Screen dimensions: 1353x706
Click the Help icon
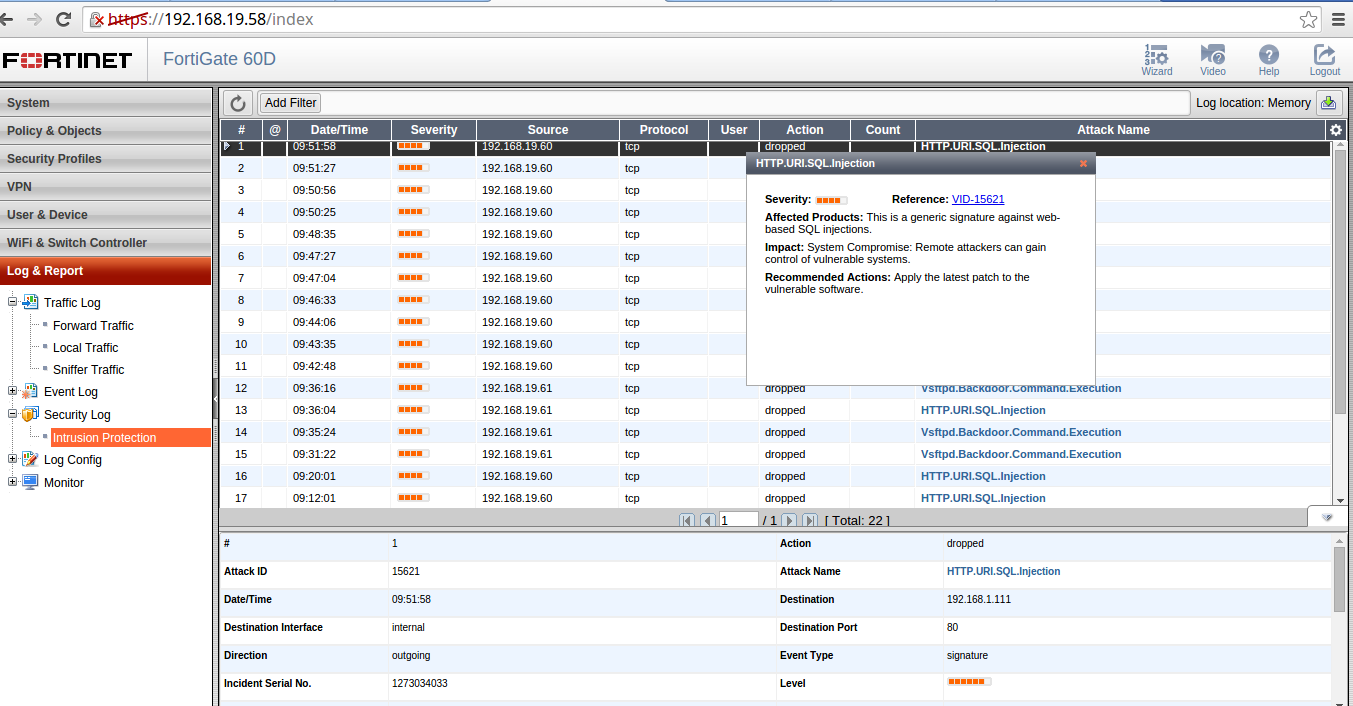click(1268, 58)
